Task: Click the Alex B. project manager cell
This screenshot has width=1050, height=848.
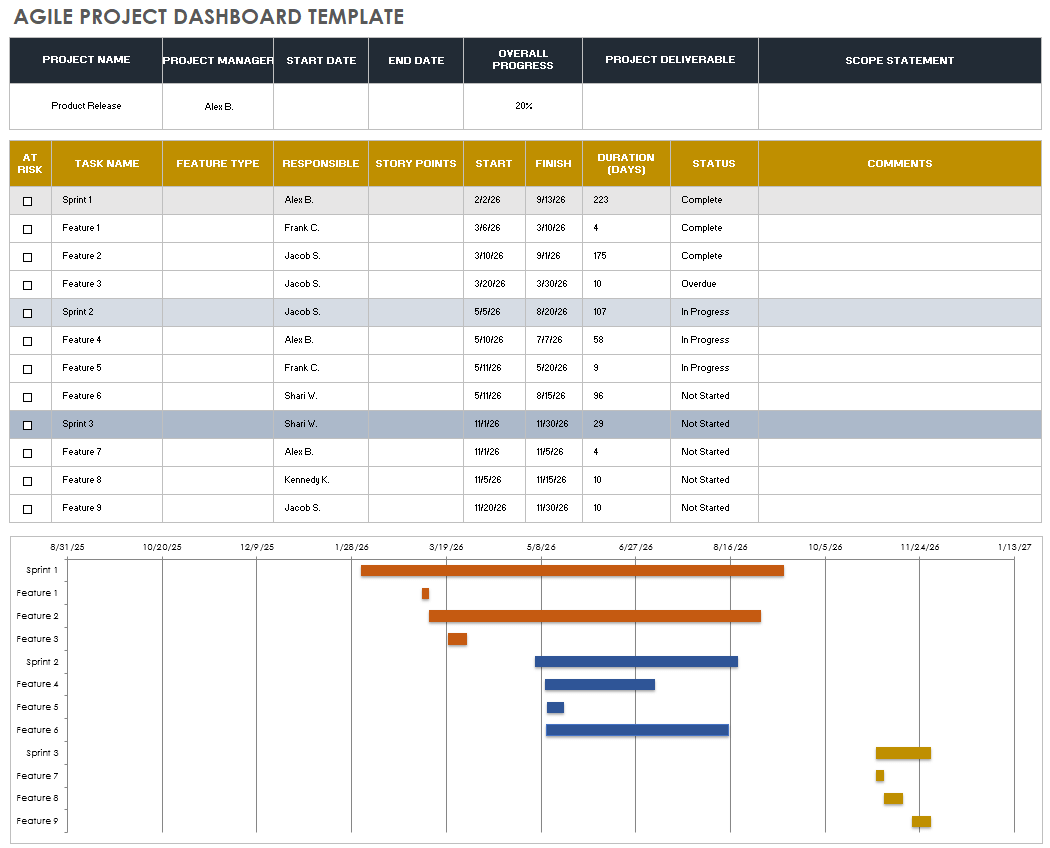Action: click(x=217, y=106)
